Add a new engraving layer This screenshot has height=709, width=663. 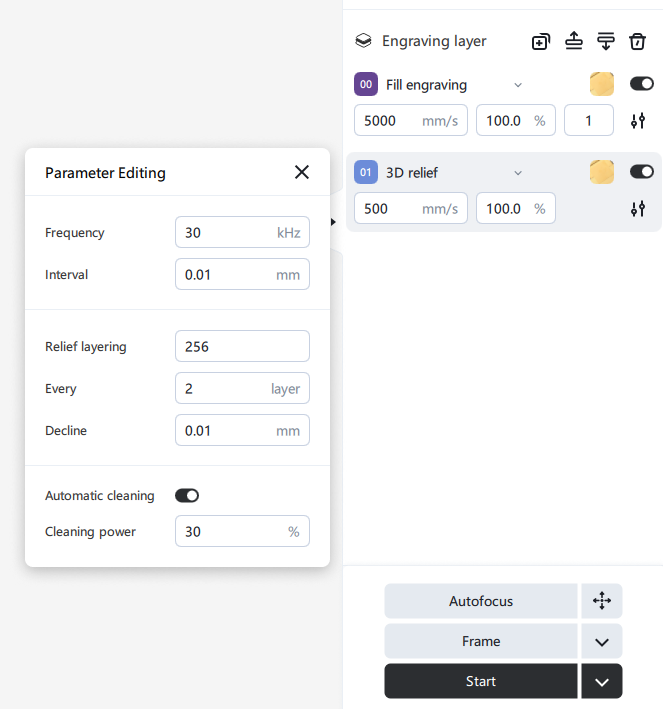(x=541, y=41)
